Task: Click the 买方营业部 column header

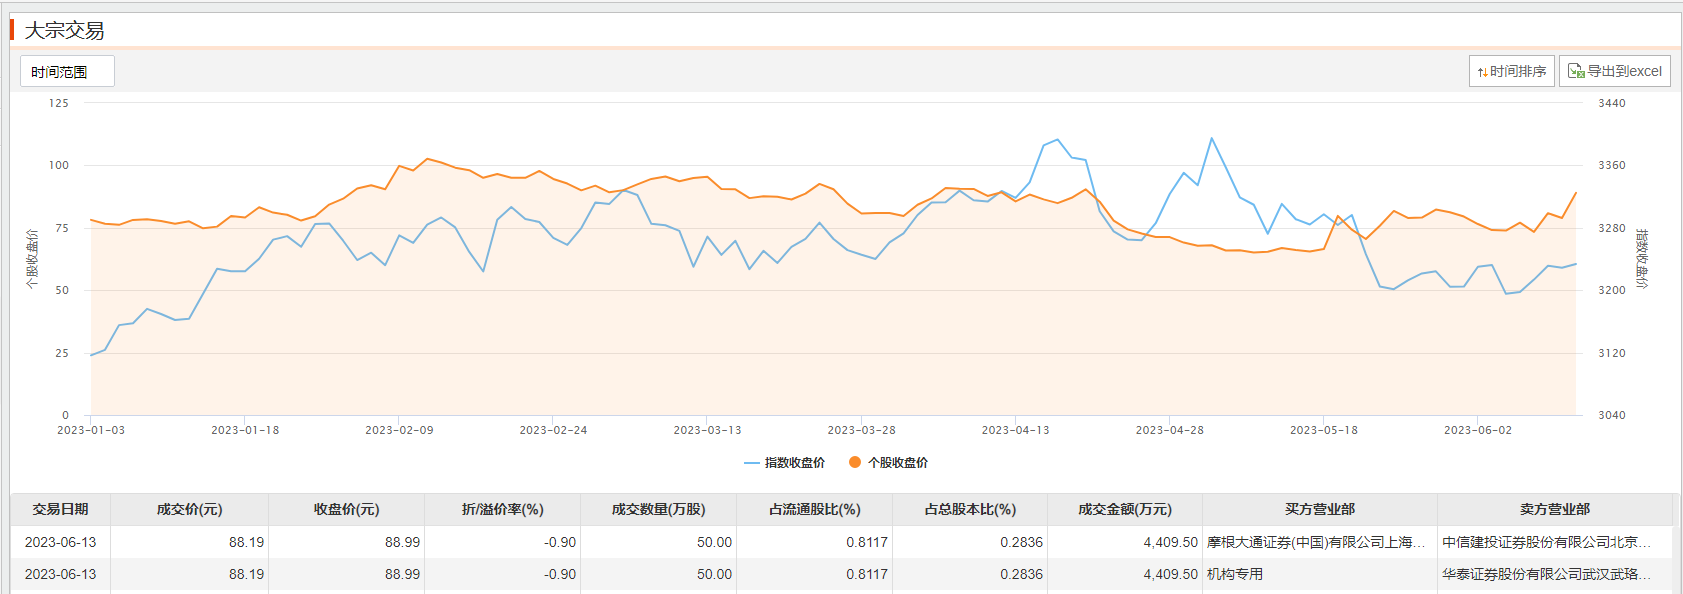Action: (x=1320, y=509)
